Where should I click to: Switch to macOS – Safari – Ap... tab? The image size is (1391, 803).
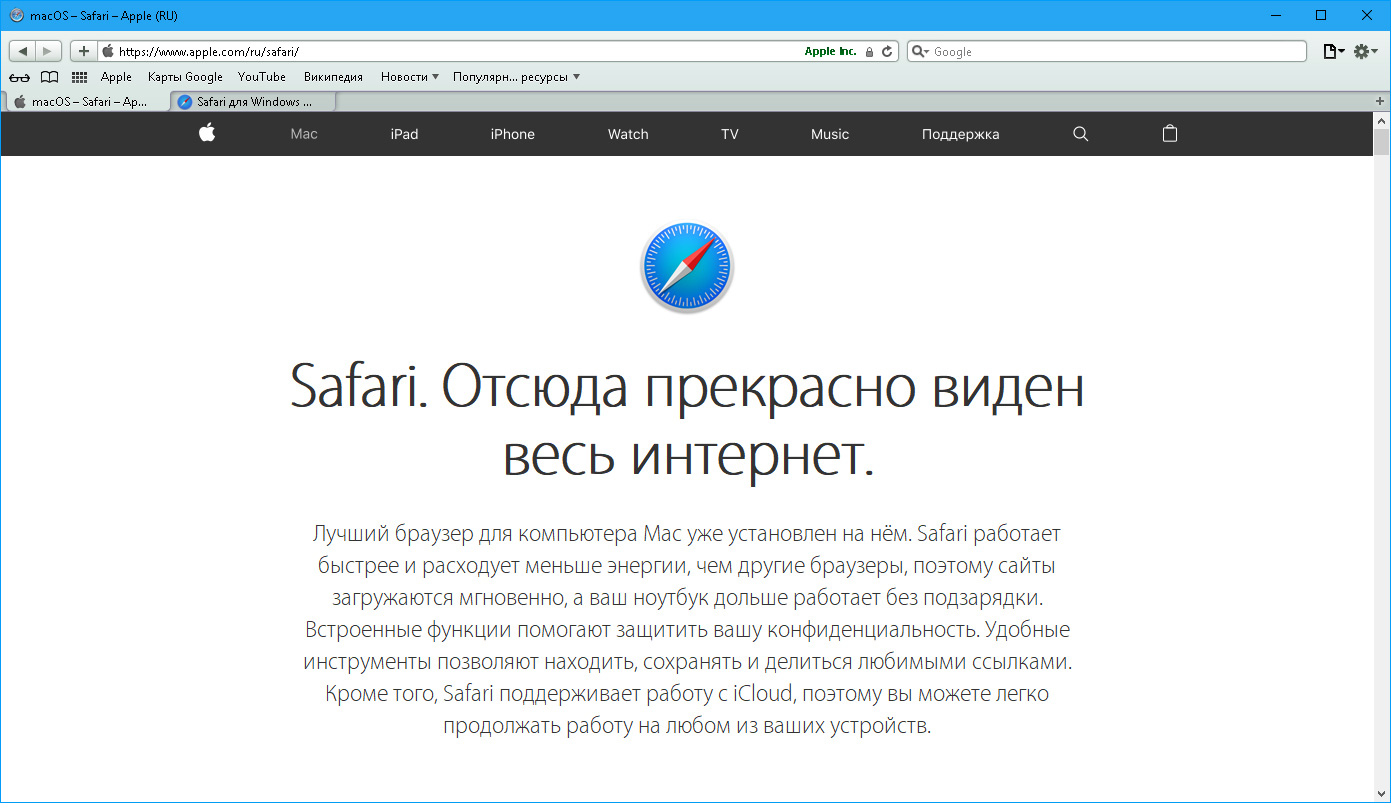click(87, 101)
